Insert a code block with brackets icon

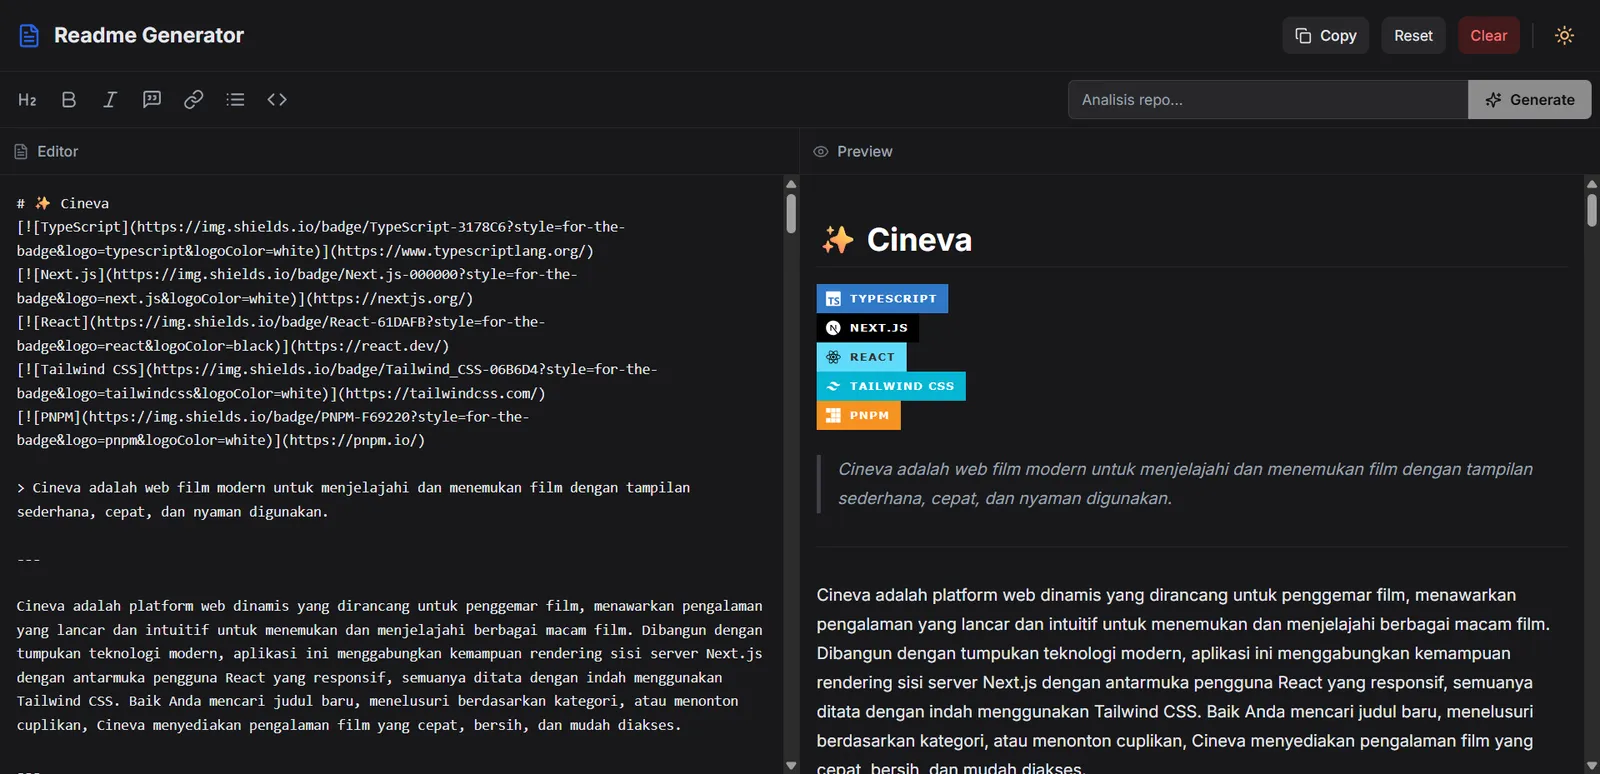[x=277, y=100]
